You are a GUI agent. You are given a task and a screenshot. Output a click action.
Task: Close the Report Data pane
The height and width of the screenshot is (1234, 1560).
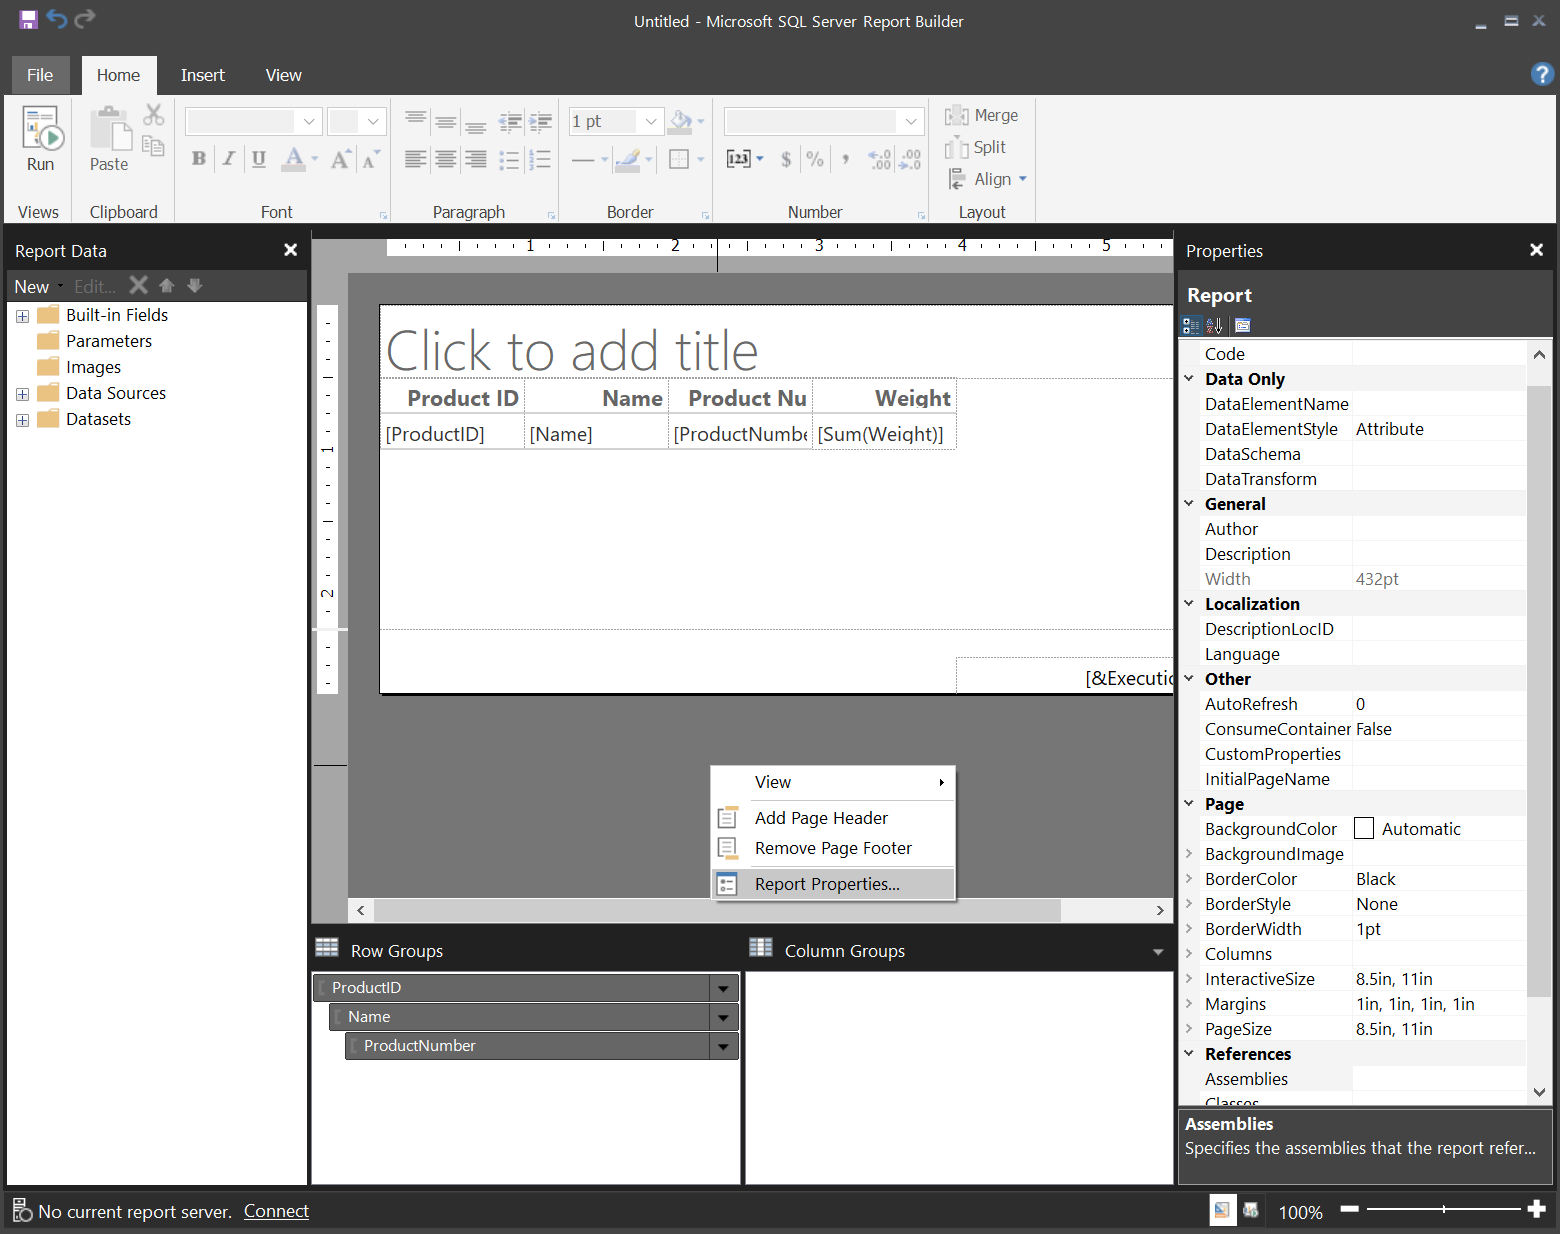(x=291, y=250)
